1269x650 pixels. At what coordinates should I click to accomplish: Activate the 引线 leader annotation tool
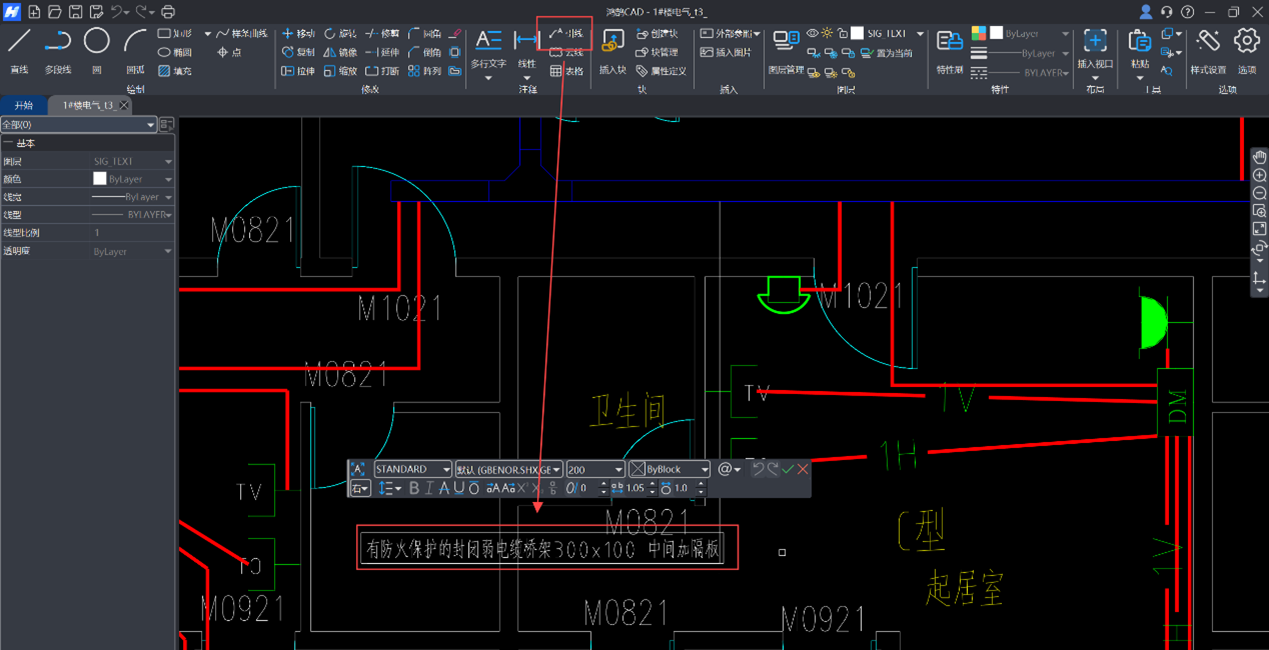click(x=566, y=34)
